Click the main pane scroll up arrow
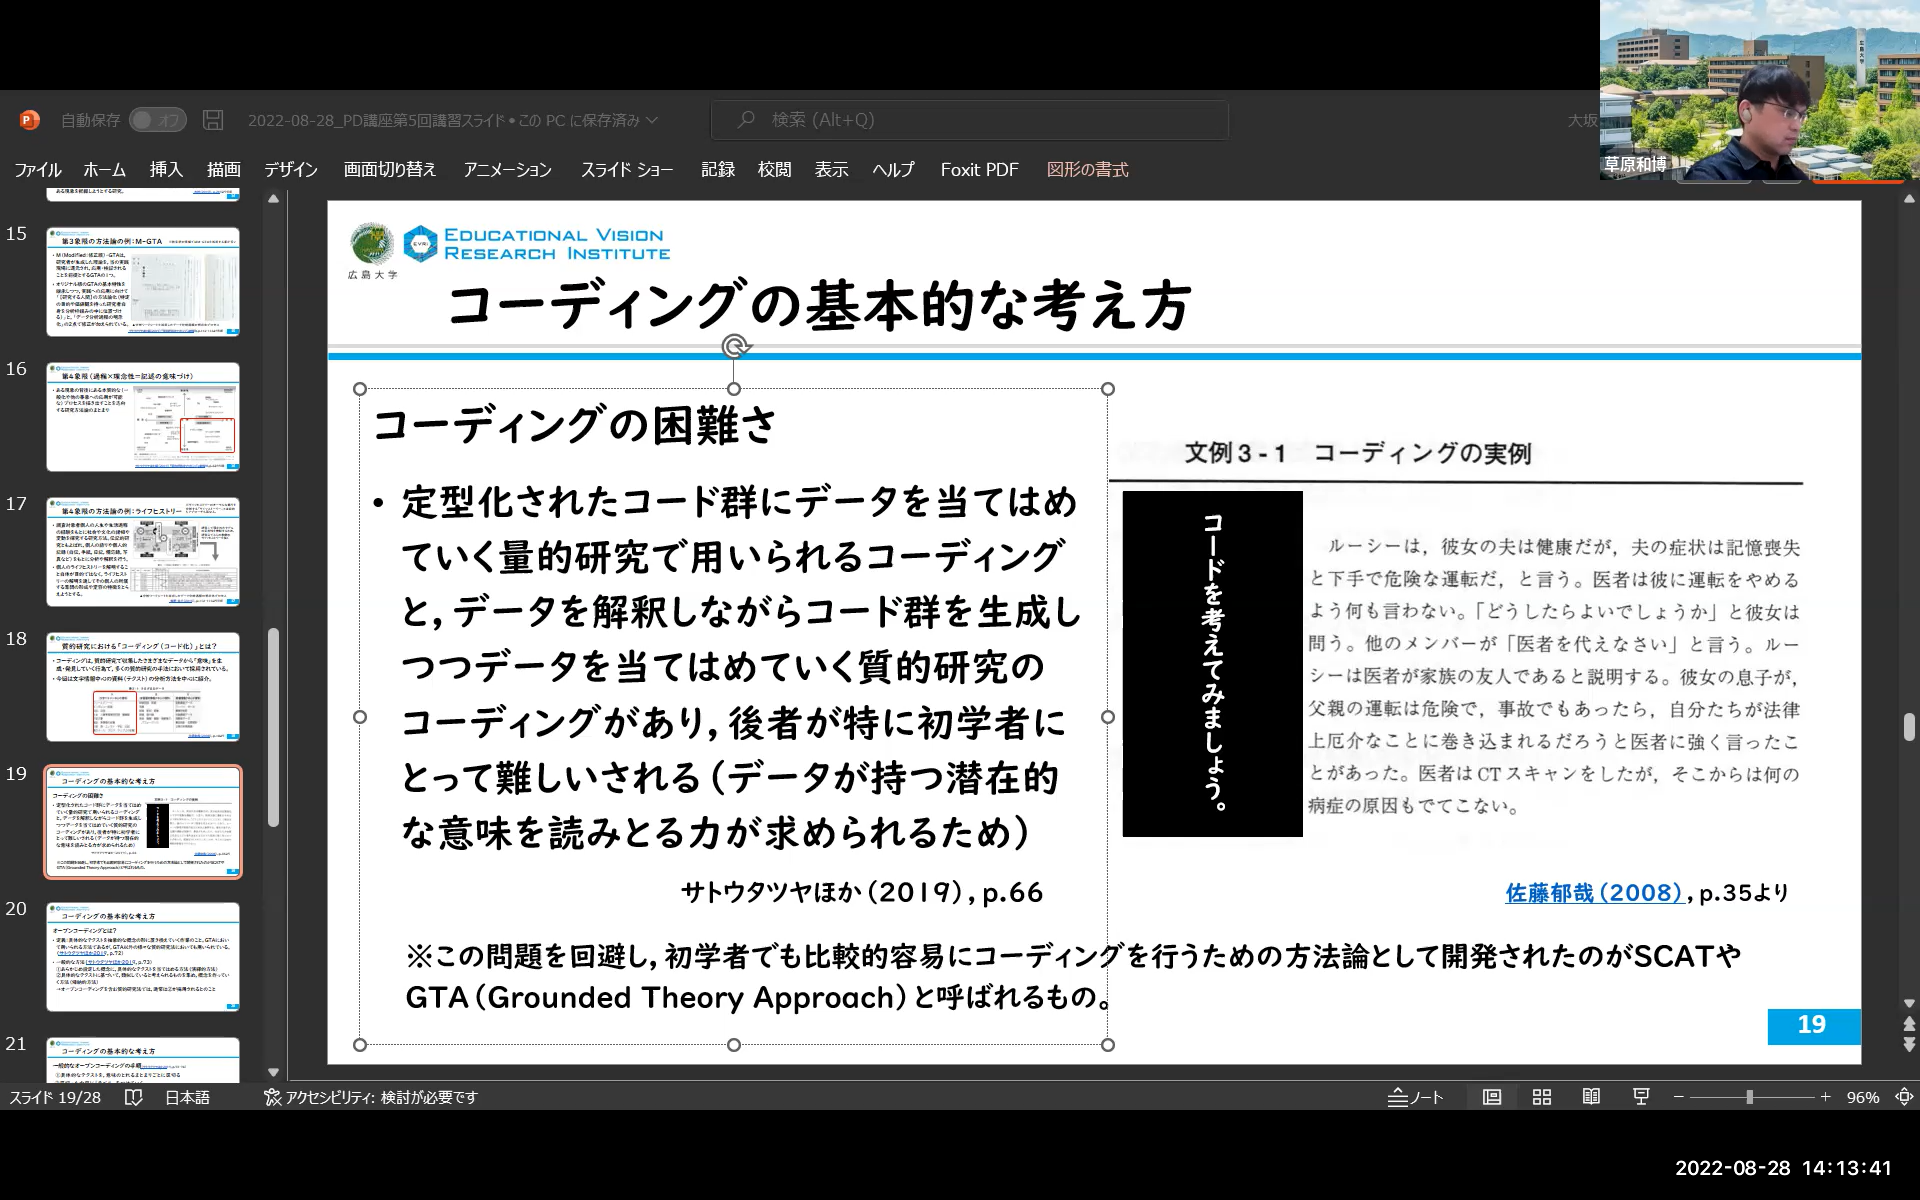Viewport: 1920px width, 1200px height. (x=1908, y=199)
